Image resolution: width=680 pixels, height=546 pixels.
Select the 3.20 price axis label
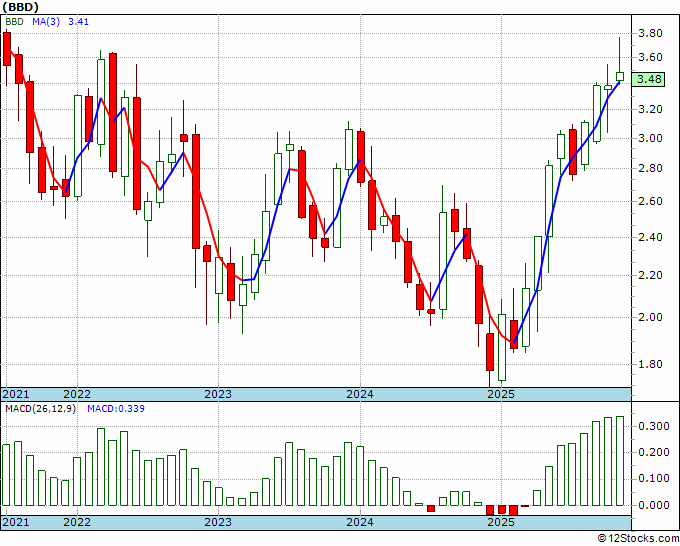(650, 109)
